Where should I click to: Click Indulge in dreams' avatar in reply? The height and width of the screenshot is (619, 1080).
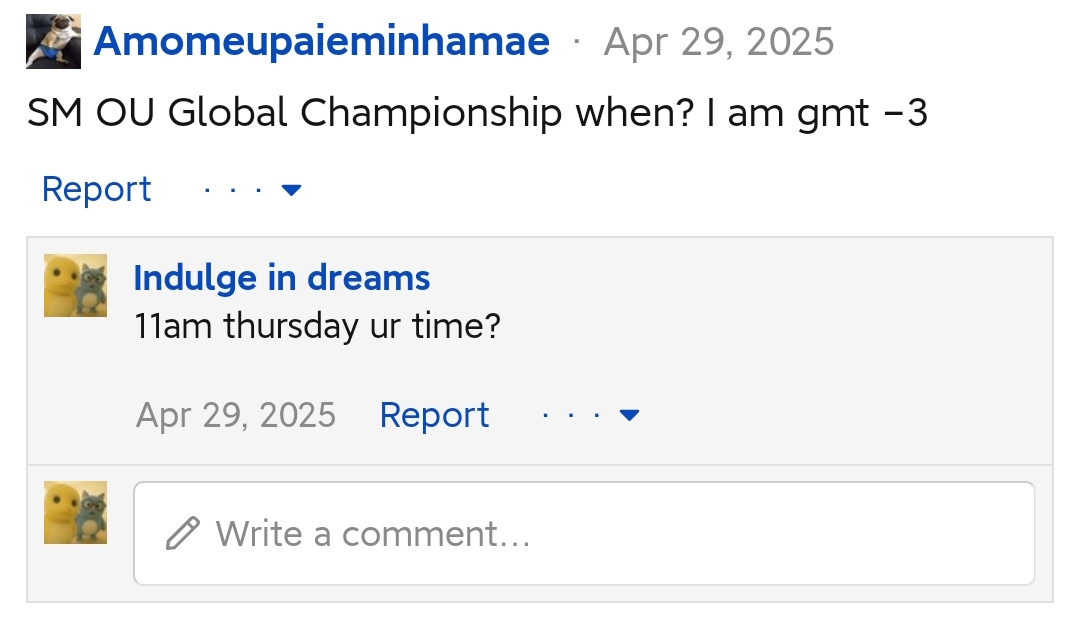pos(75,285)
